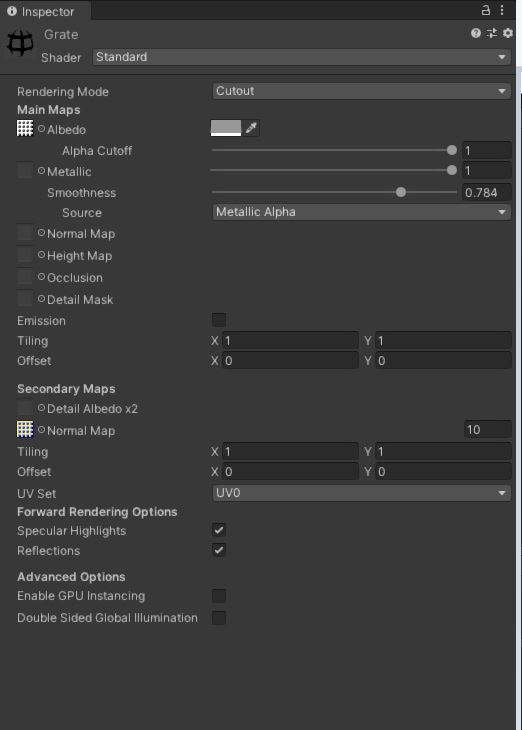The width and height of the screenshot is (522, 730).
Task: Open the Rendering Mode Cutout dropdown
Action: coord(361,91)
